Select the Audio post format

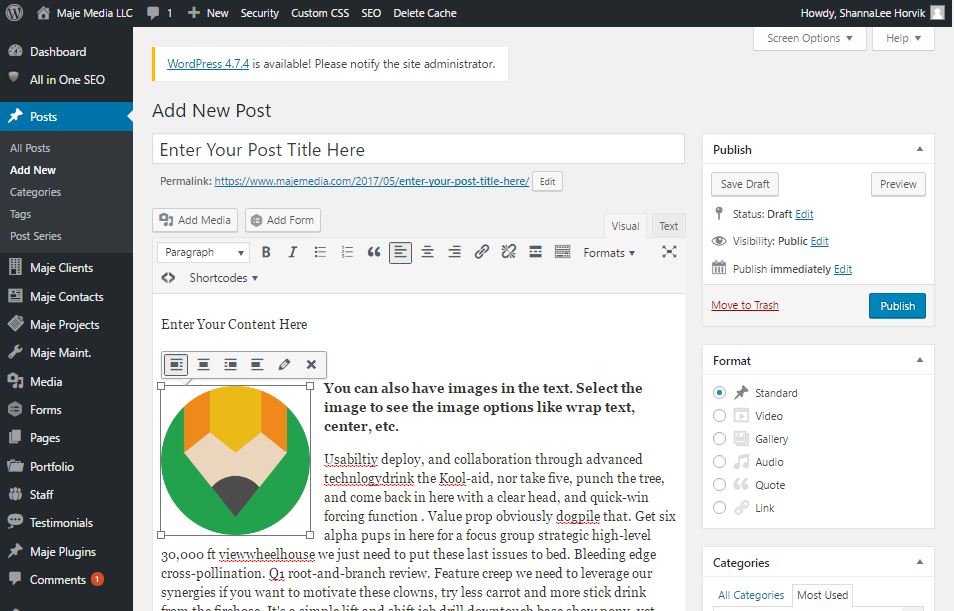pos(719,462)
